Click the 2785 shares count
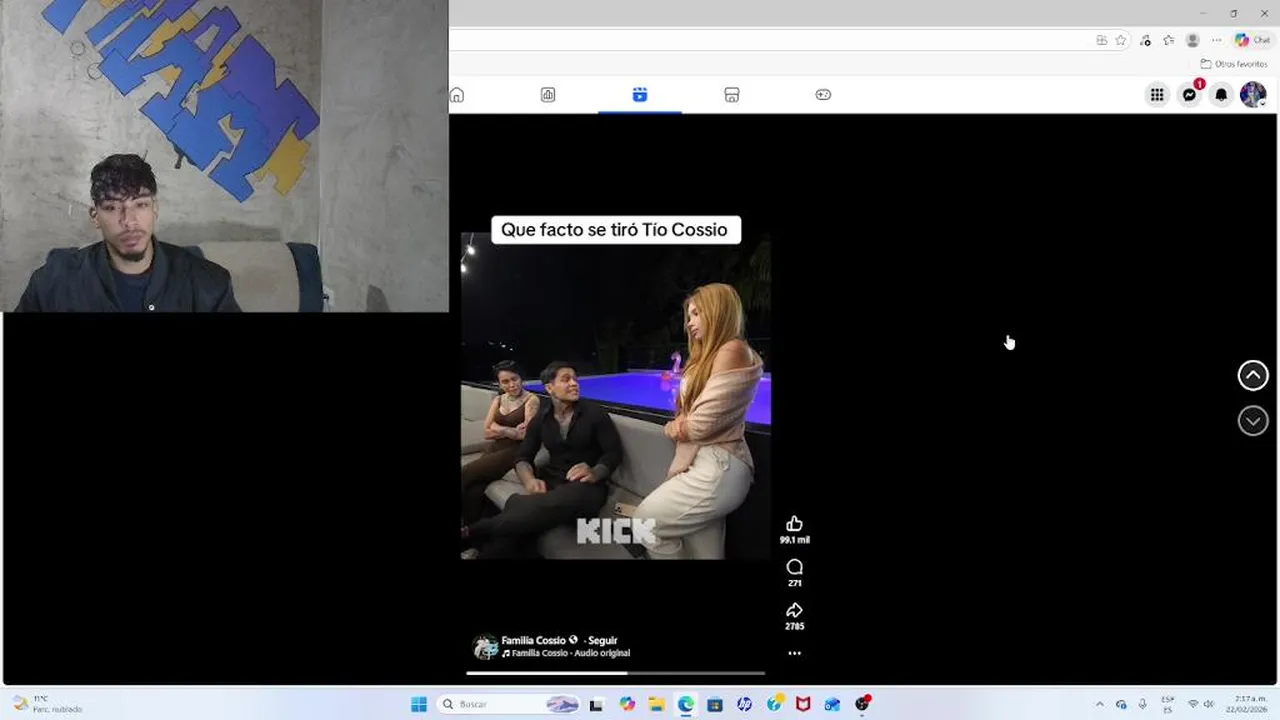This screenshot has height=720, width=1280. [x=794, y=626]
